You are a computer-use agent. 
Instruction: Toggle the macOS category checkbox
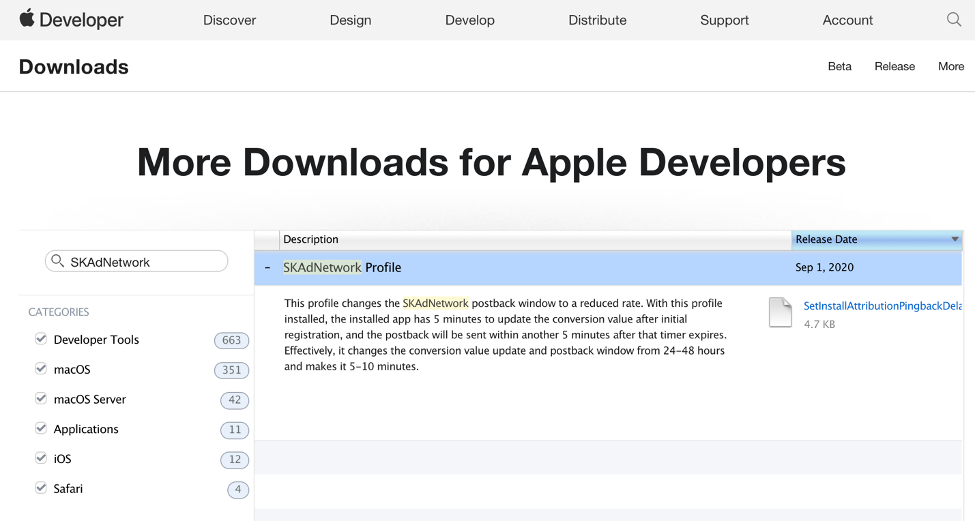coord(41,369)
